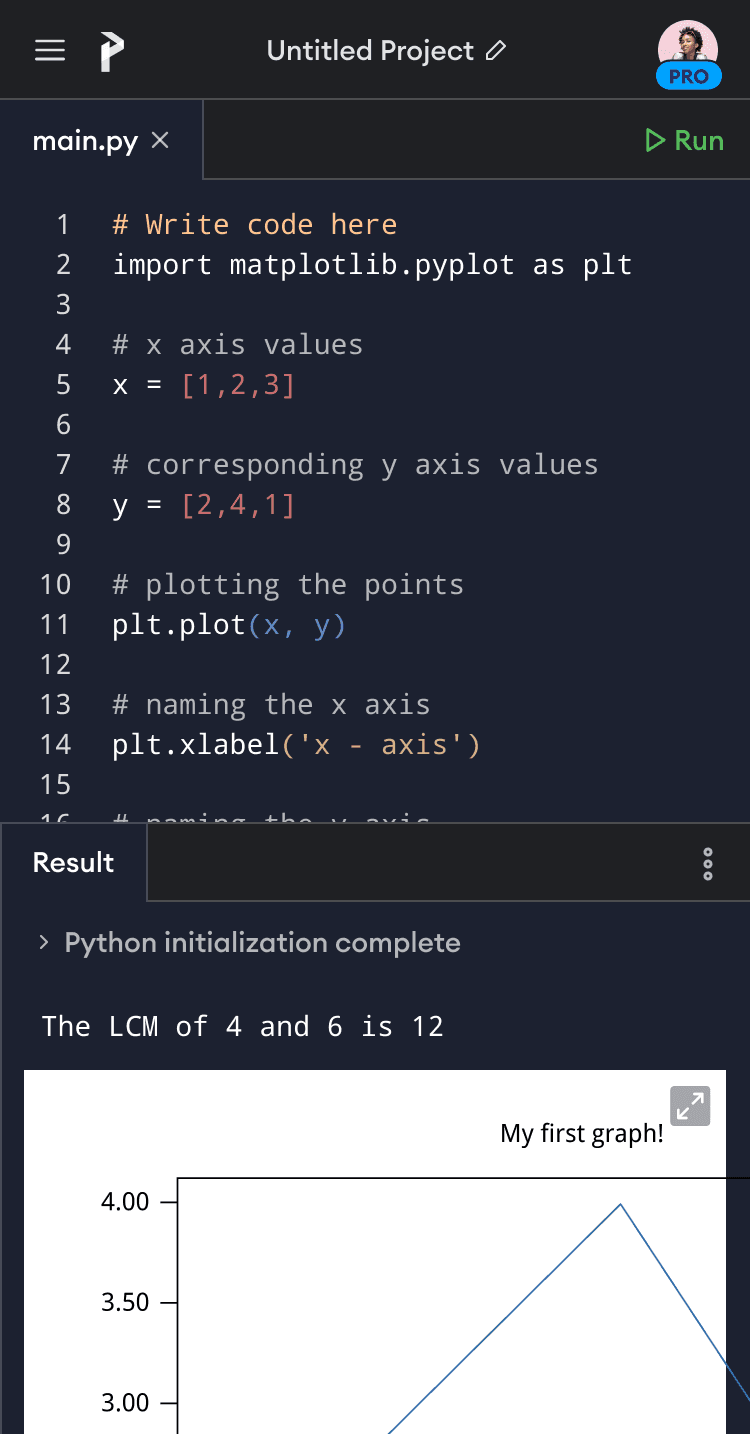Switch to the Result tab
The width and height of the screenshot is (750, 1434).
(x=73, y=862)
